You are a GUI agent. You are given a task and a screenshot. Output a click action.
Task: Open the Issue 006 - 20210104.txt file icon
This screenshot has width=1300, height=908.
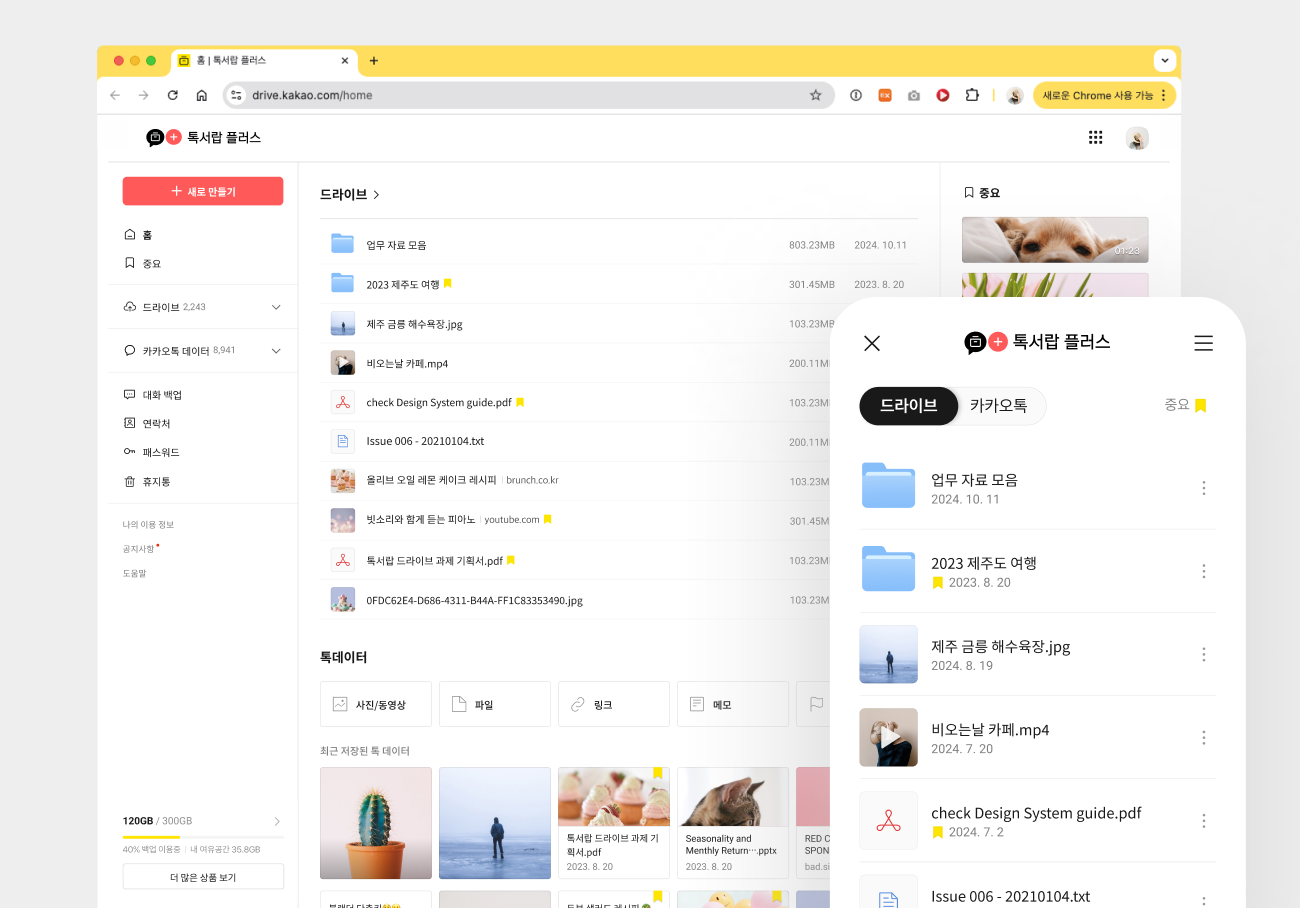(x=343, y=441)
